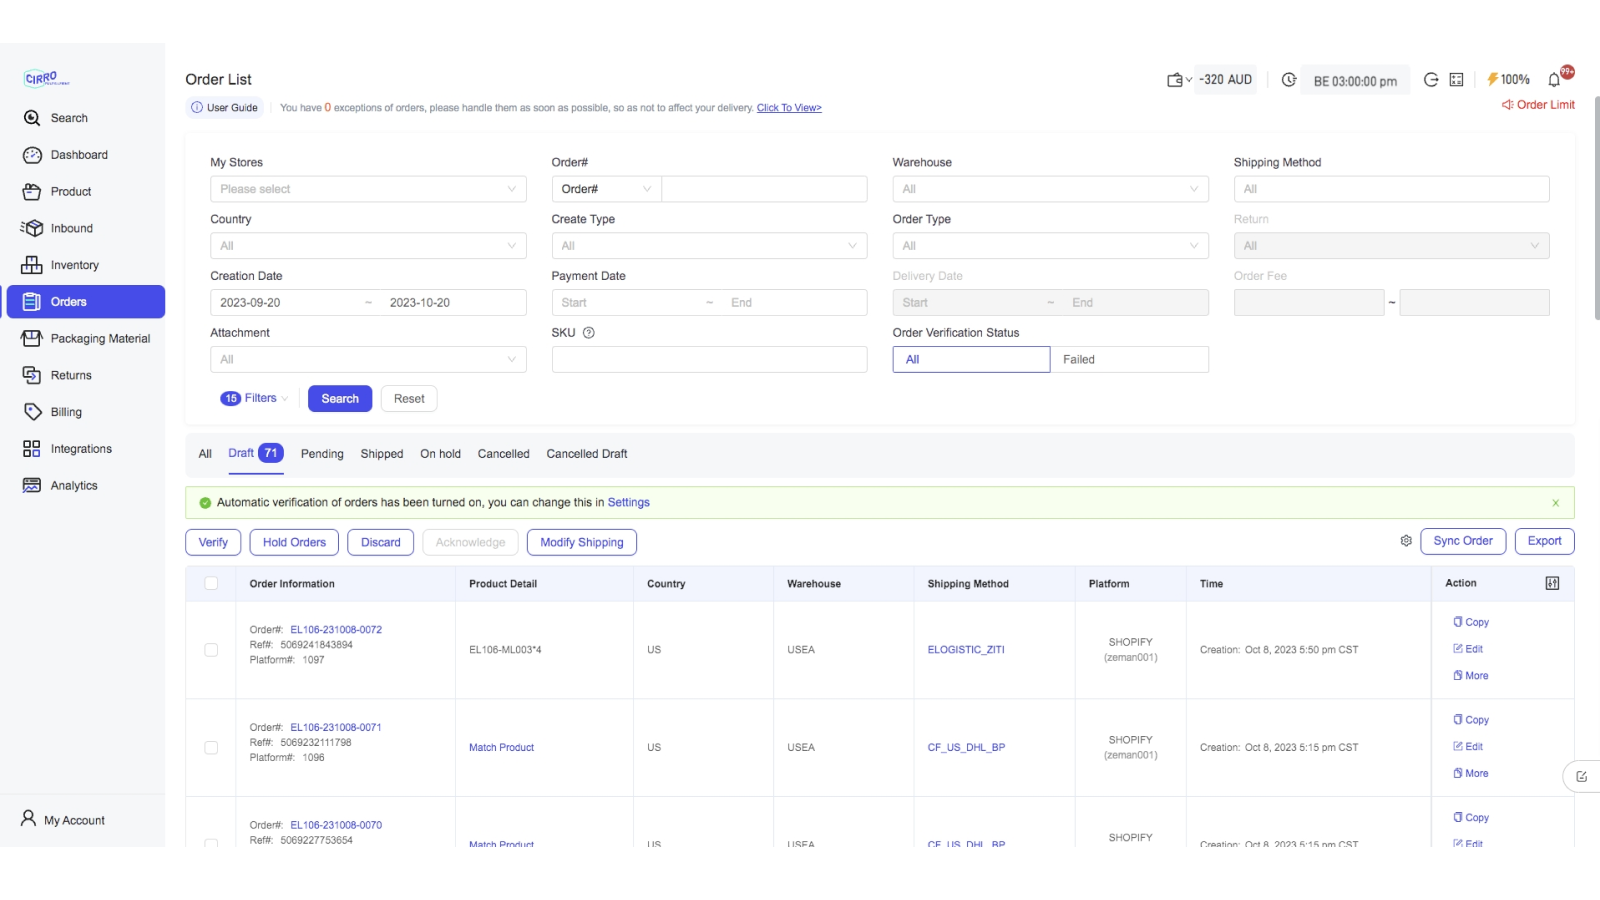The image size is (1600, 900).
Task: Click the Verify button
Action: click(213, 542)
